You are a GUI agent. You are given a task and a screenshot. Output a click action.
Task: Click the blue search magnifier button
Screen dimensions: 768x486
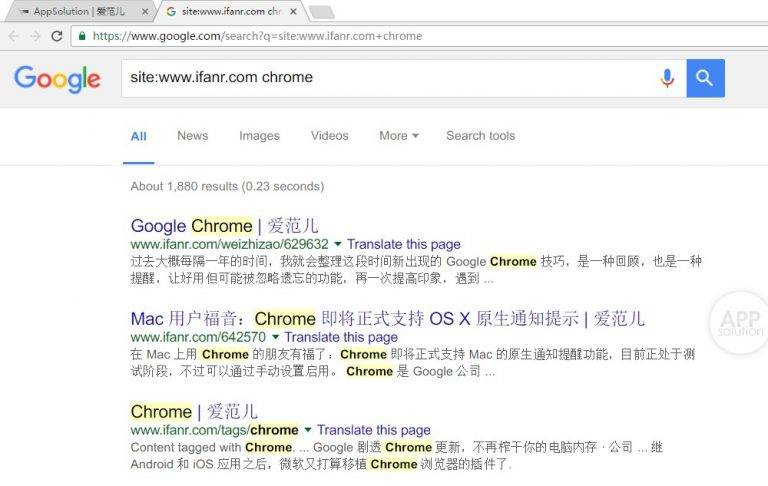pos(705,78)
